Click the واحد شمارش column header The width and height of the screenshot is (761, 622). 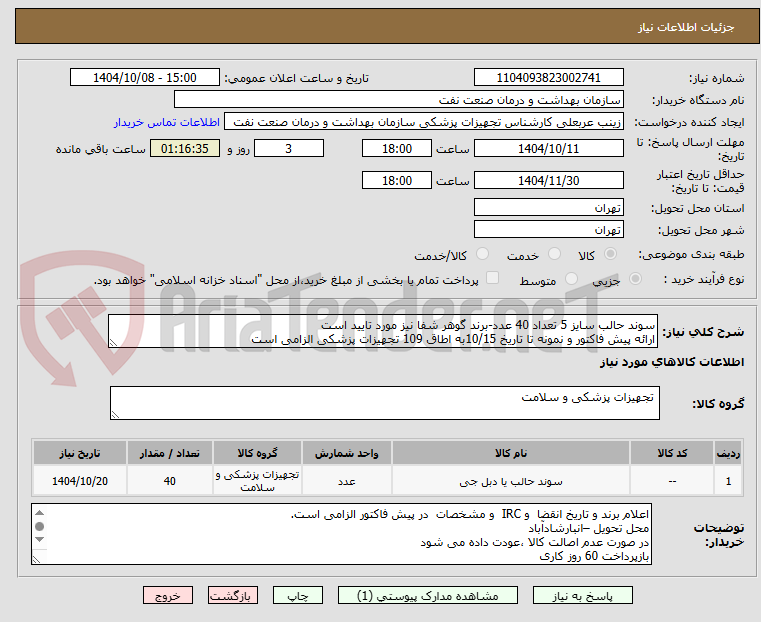[x=347, y=453]
